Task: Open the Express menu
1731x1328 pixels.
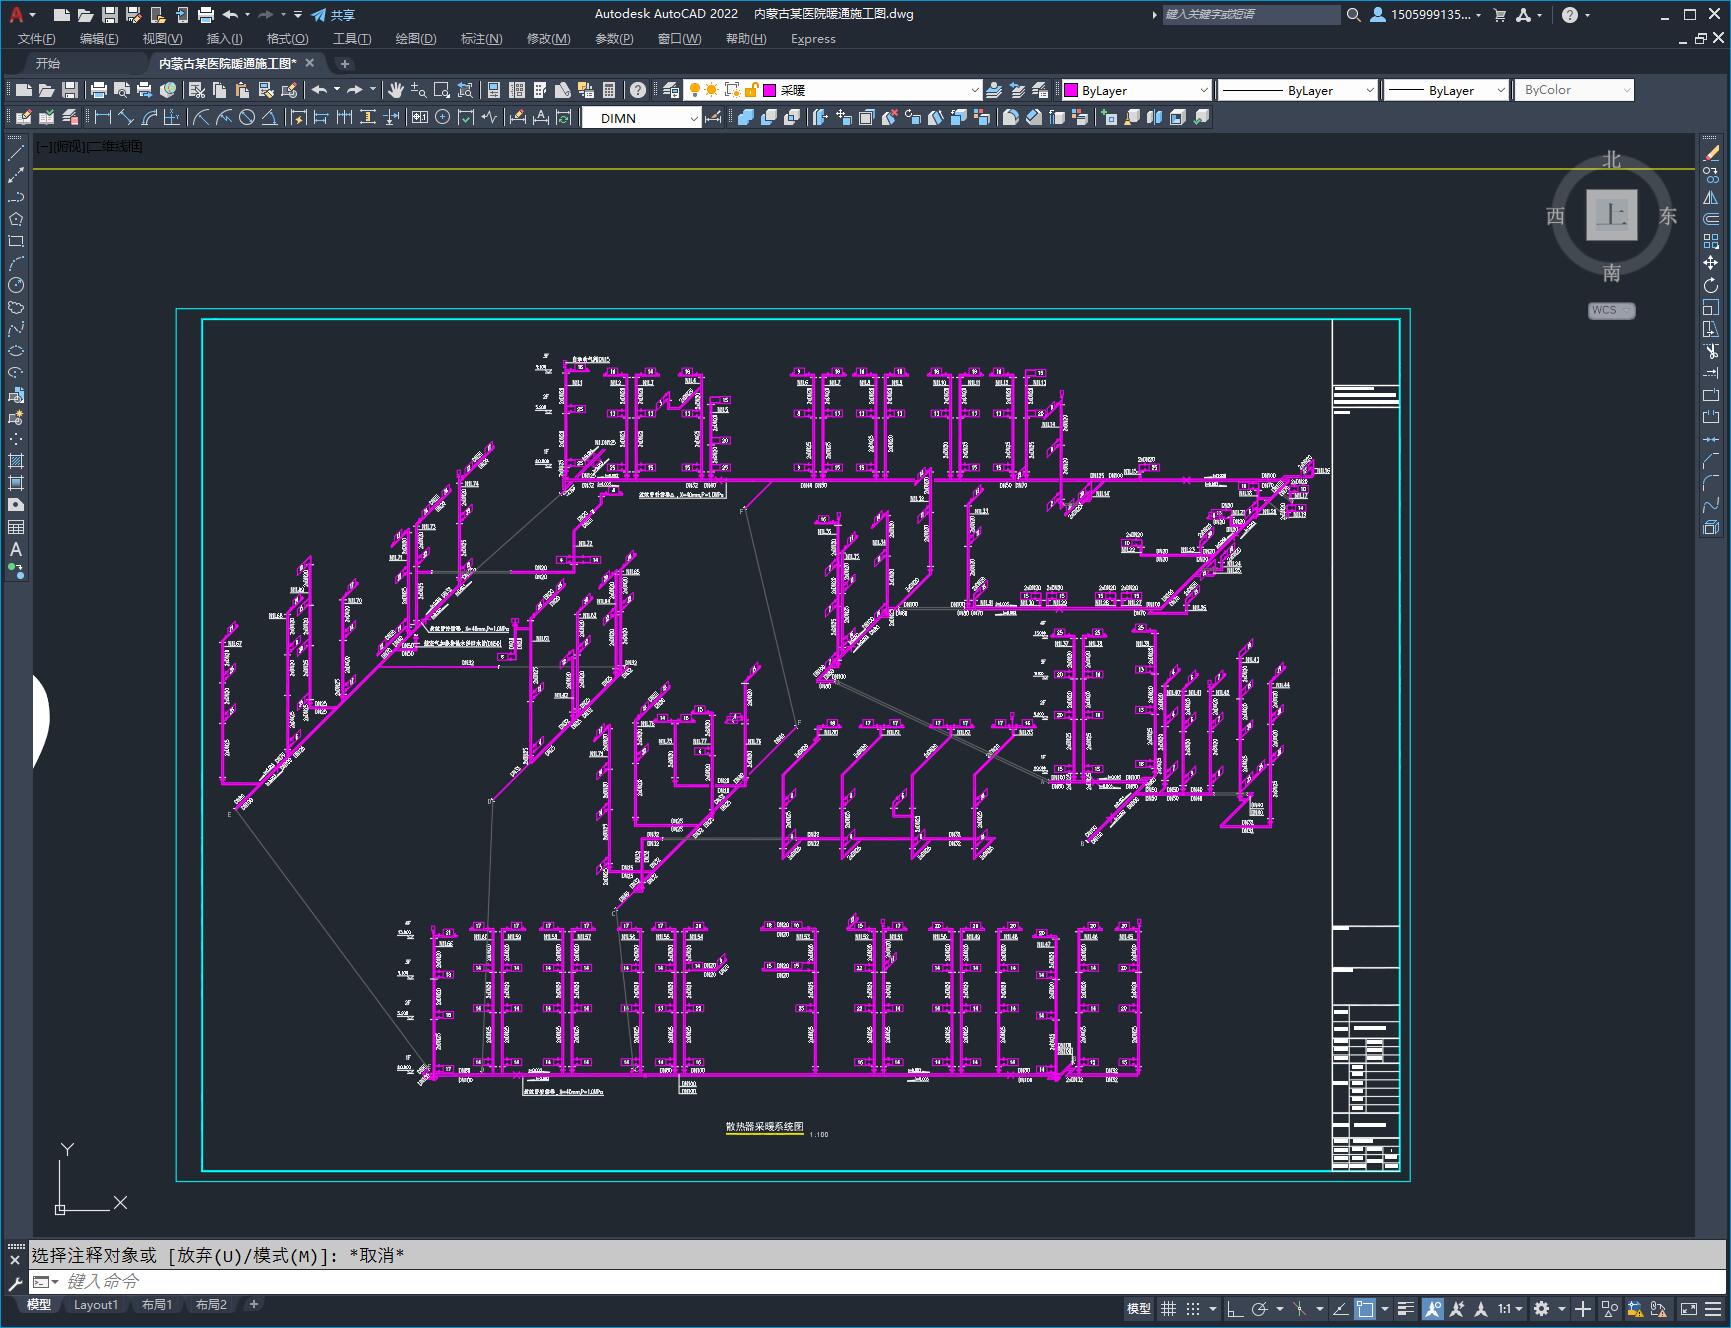Action: pyautogui.click(x=813, y=38)
